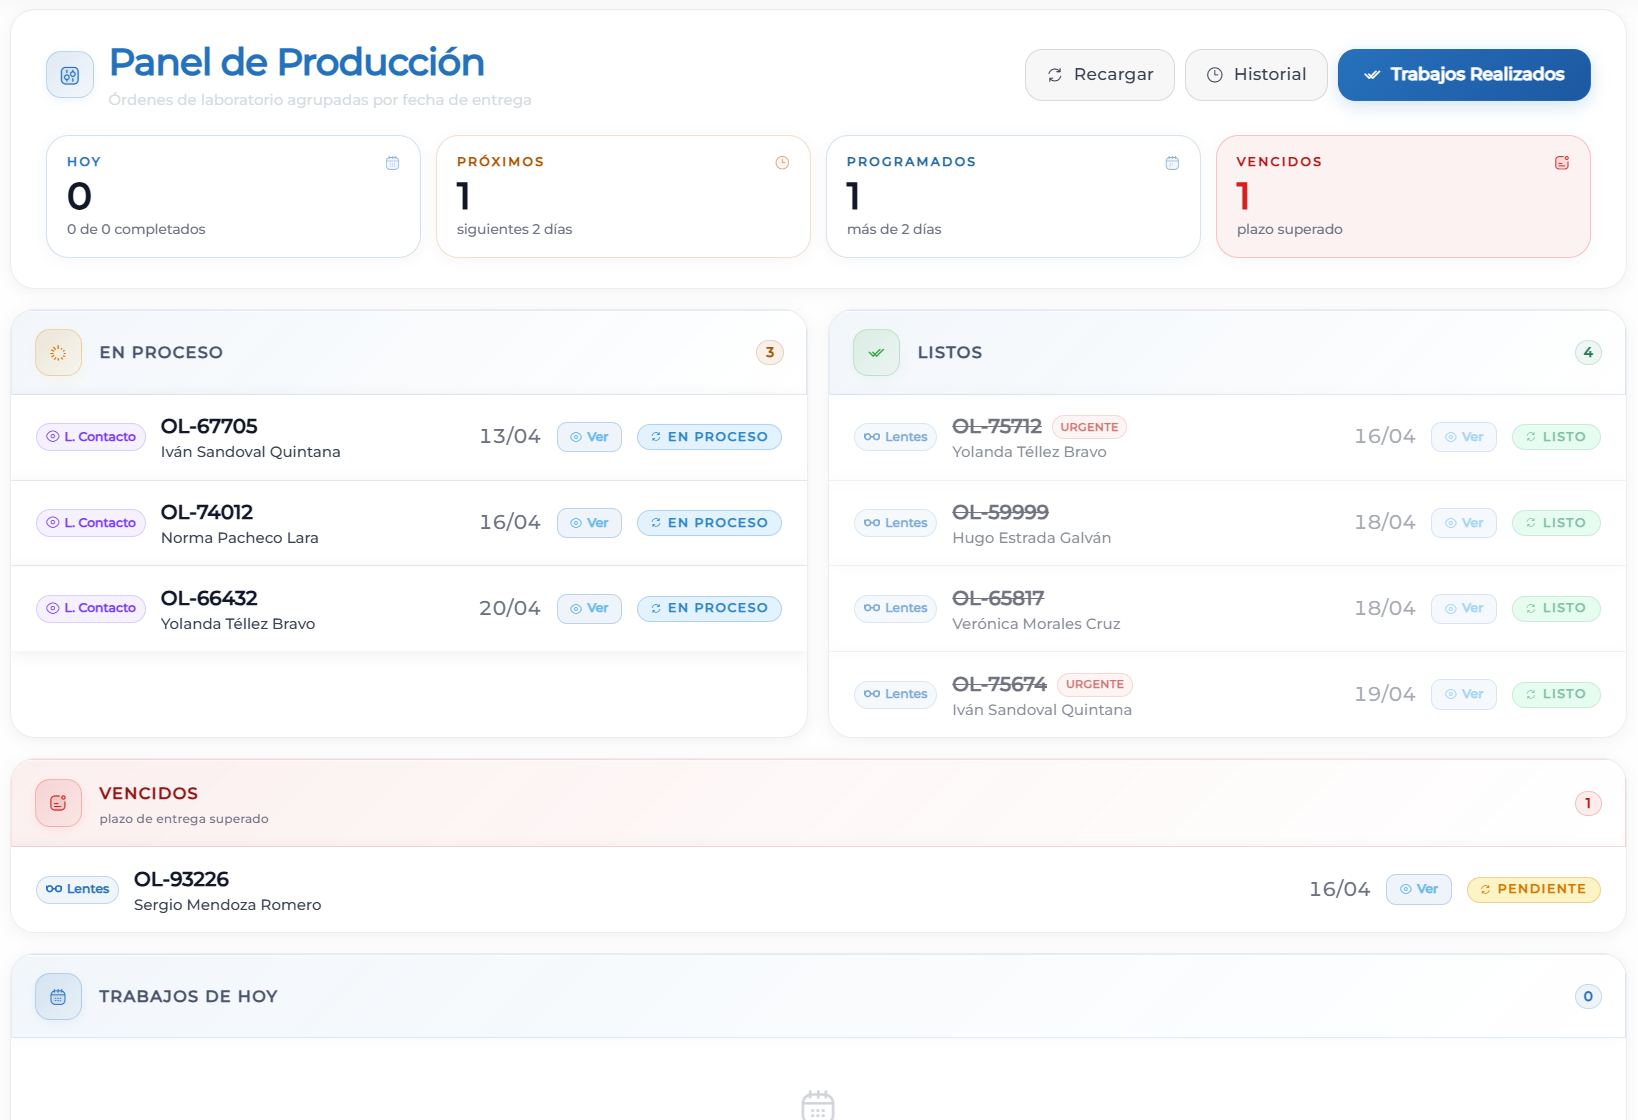View overdue order OL-93226
1638x1120 pixels.
pyautogui.click(x=1418, y=889)
